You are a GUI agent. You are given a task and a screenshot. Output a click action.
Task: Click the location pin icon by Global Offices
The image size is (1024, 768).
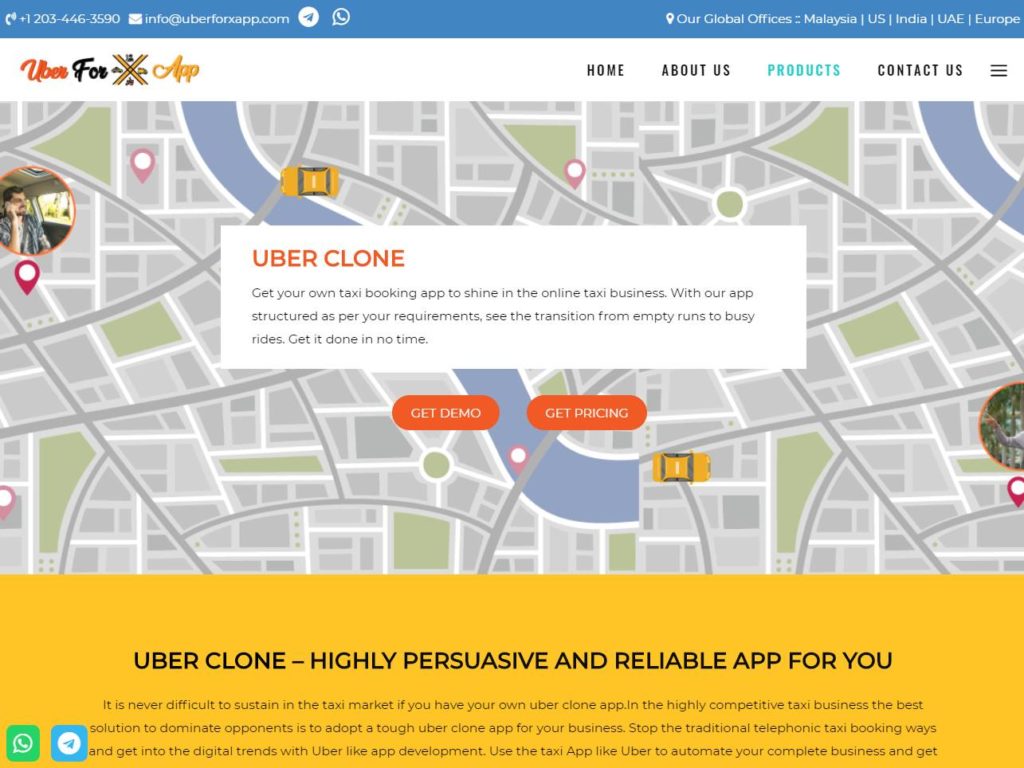coord(669,18)
